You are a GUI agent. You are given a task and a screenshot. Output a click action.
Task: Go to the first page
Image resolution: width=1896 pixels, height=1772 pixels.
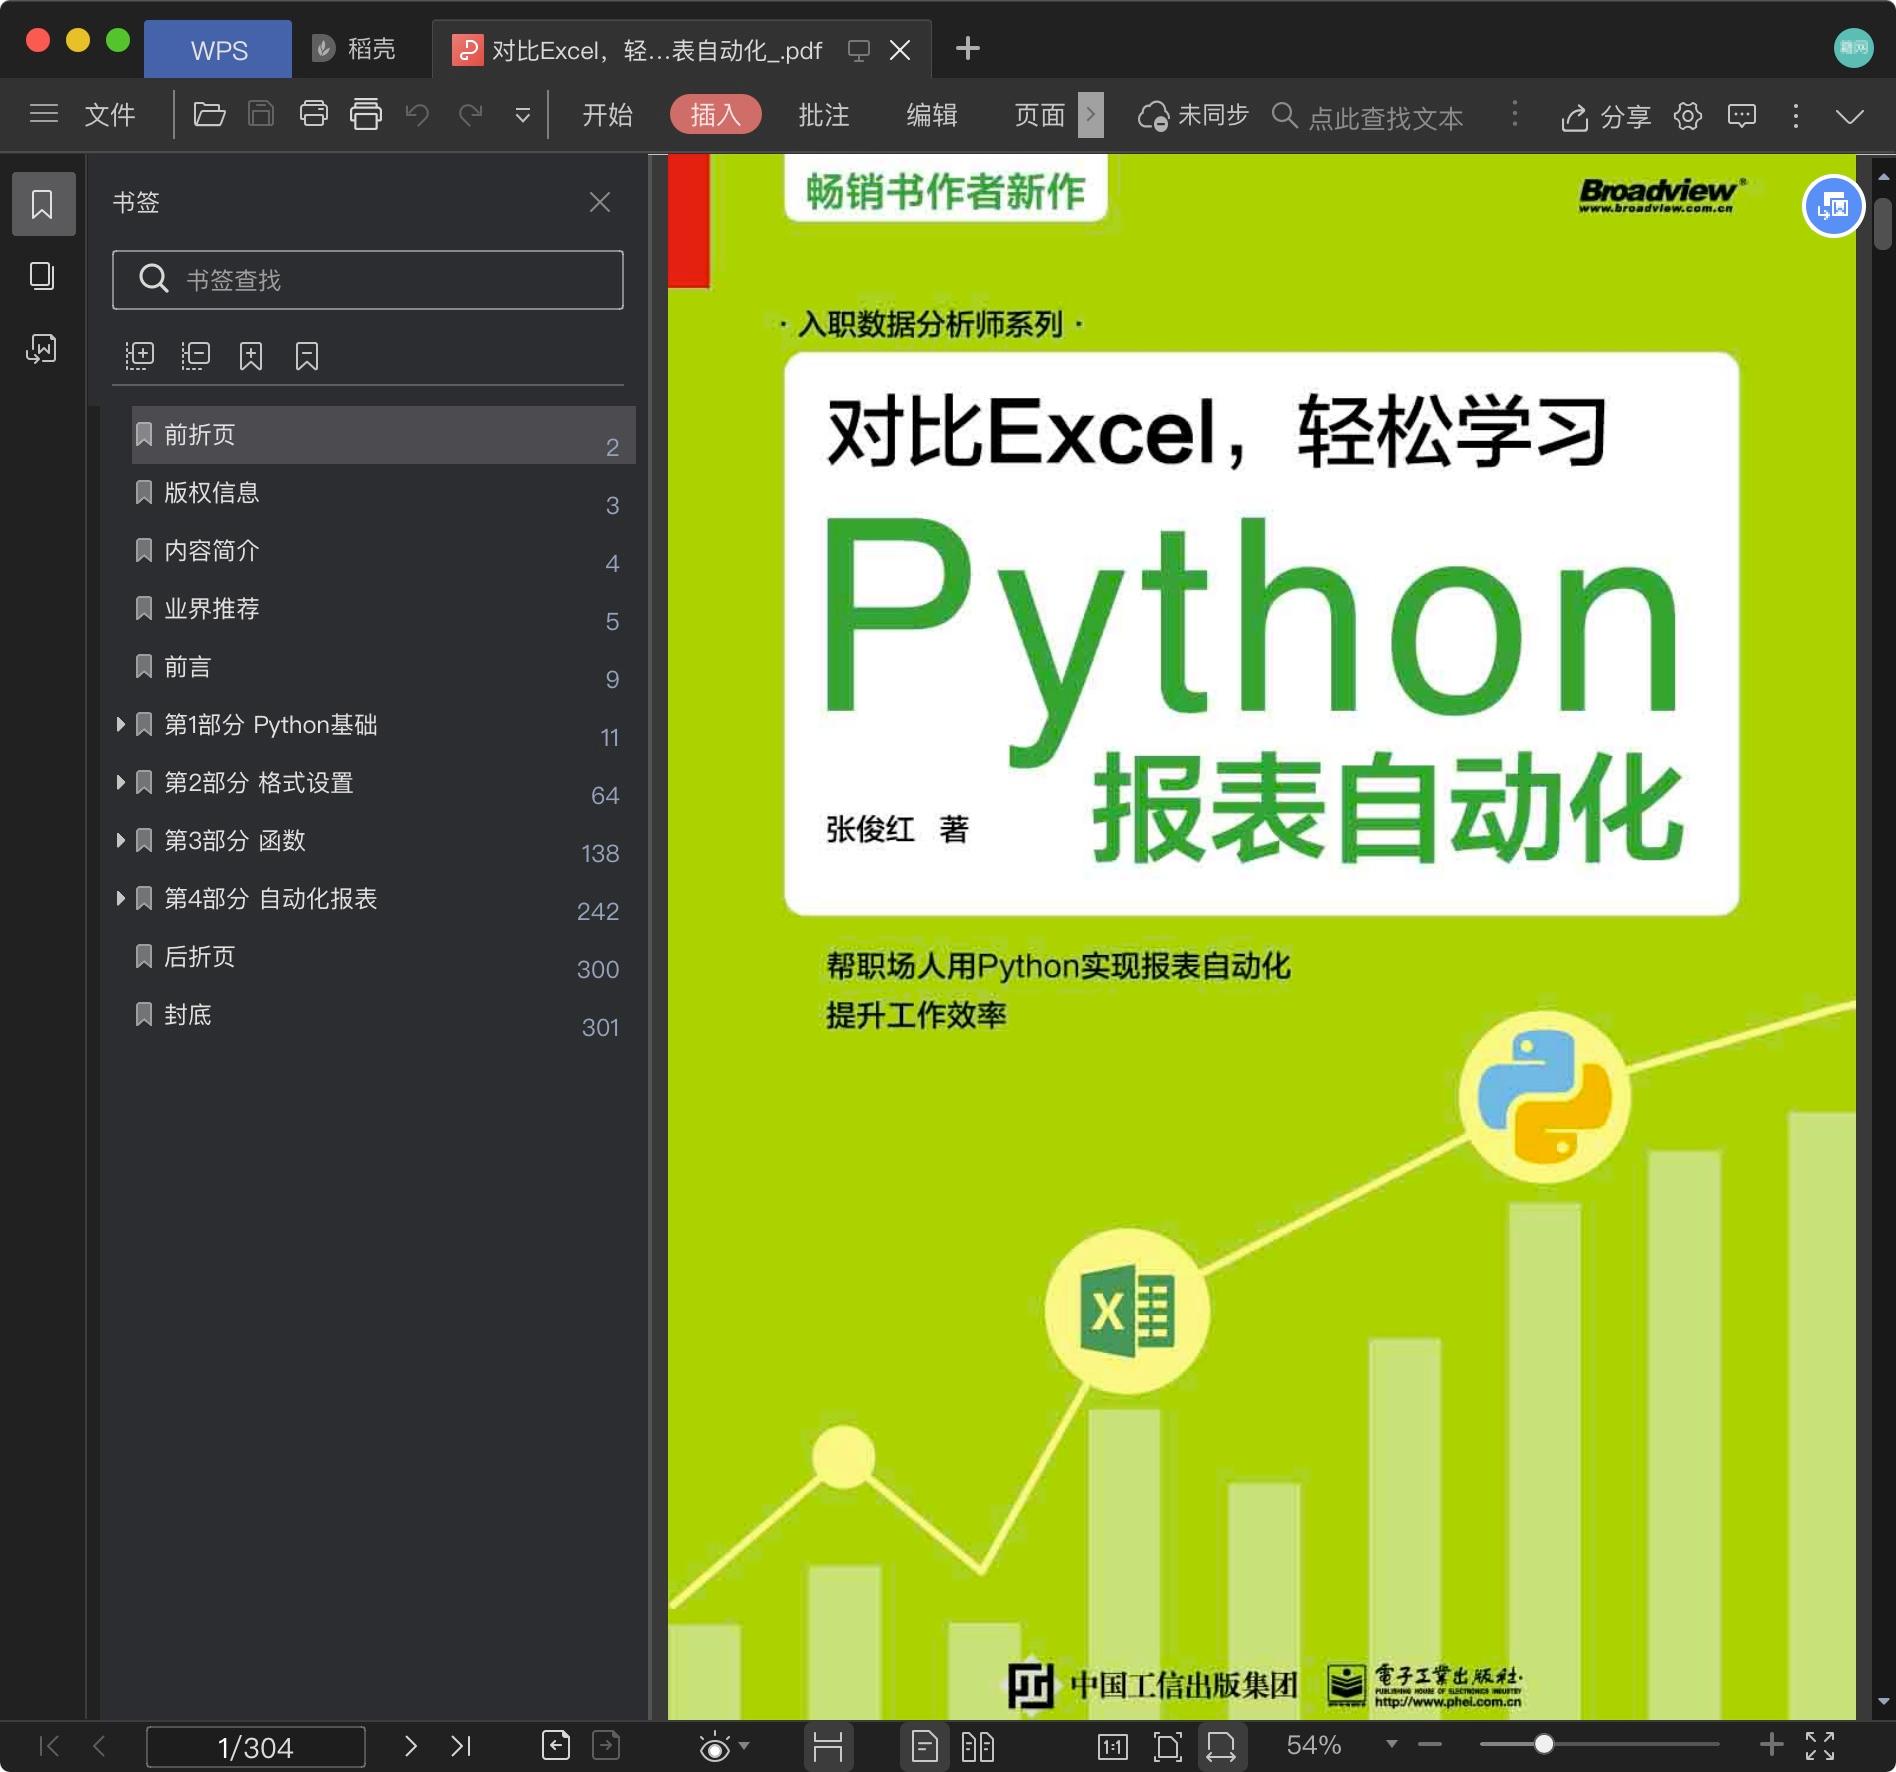(x=48, y=1746)
